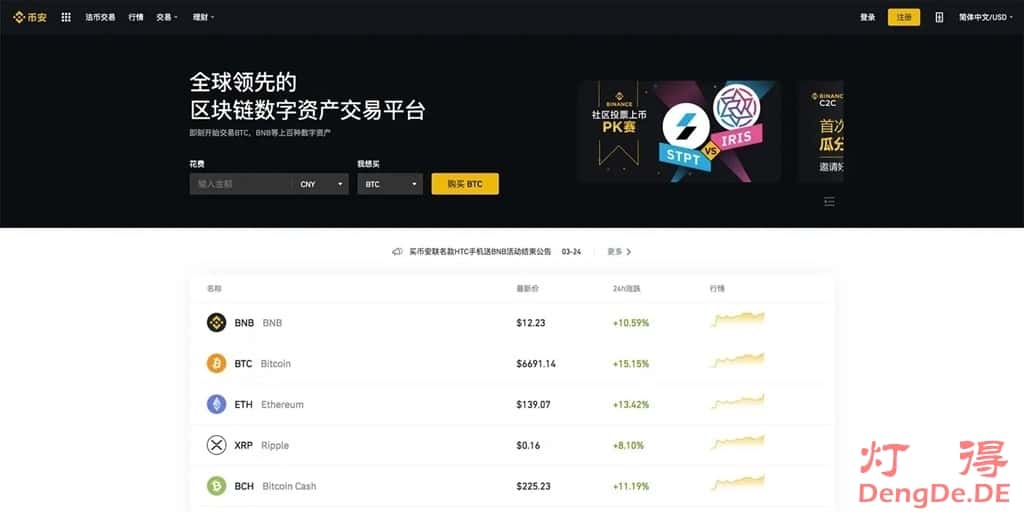Expand the BTC coin selection dropdown
Viewport: 1024px width, 512px height.
click(x=390, y=184)
